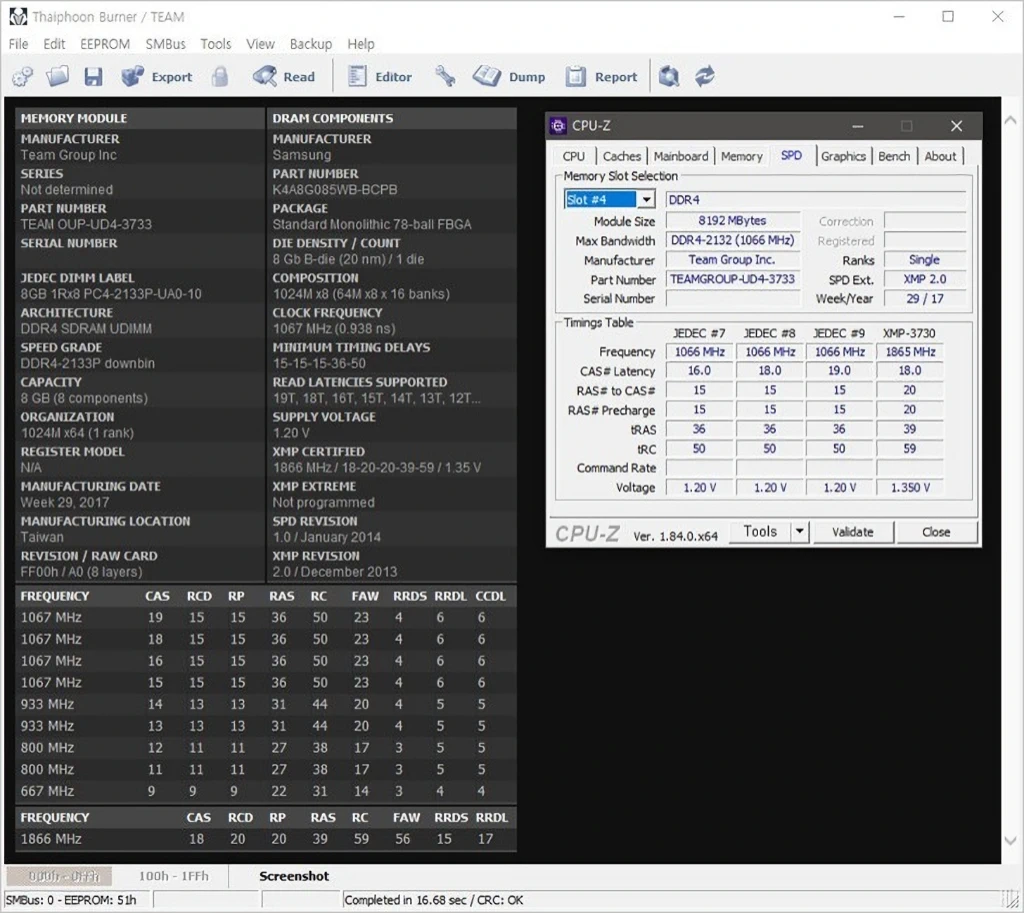Open the Help menu
Viewport: 1024px width, 913px height.
(360, 44)
